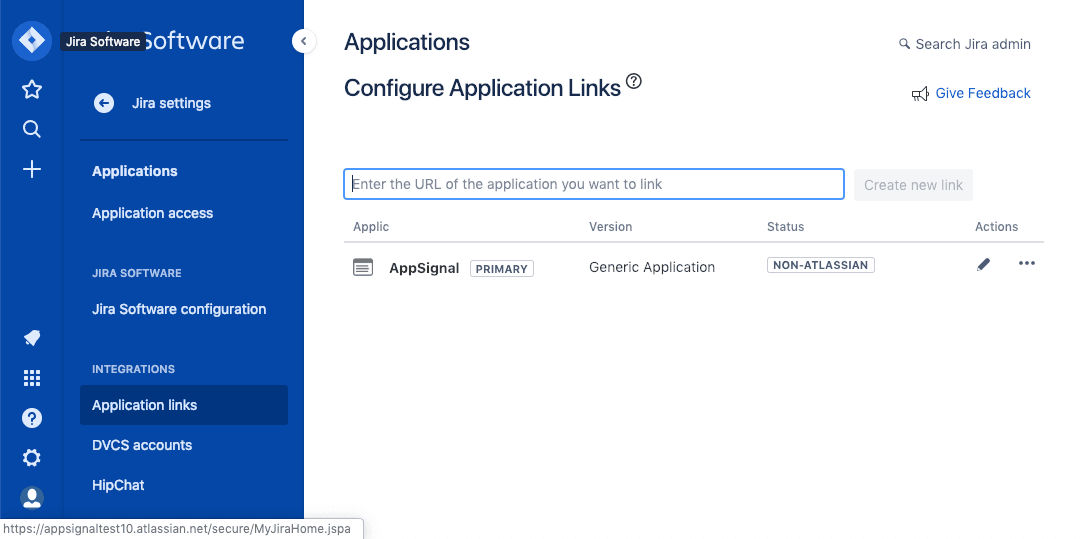Click the Search Jira admin magnifier icon
The width and height of the screenshot is (1081, 539).
click(905, 44)
